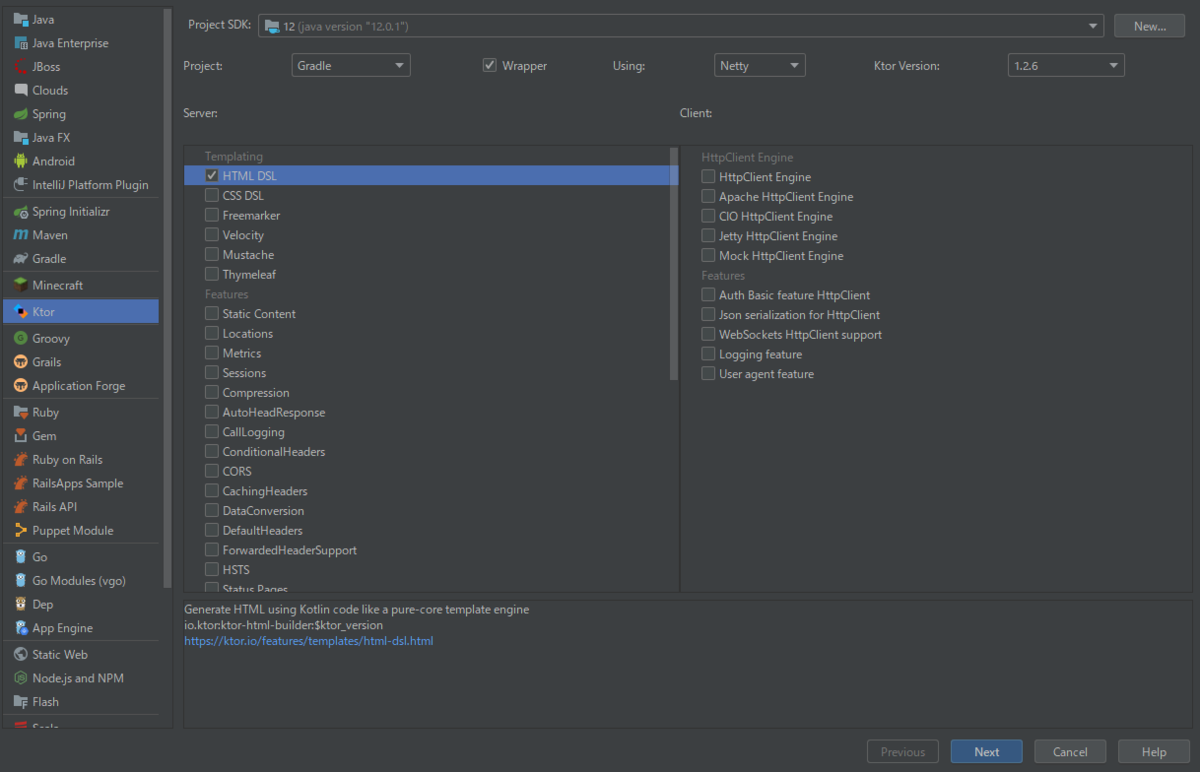This screenshot has width=1200, height=772.
Task: Open the ktor.io html-dsl documentation link
Action: pos(309,641)
